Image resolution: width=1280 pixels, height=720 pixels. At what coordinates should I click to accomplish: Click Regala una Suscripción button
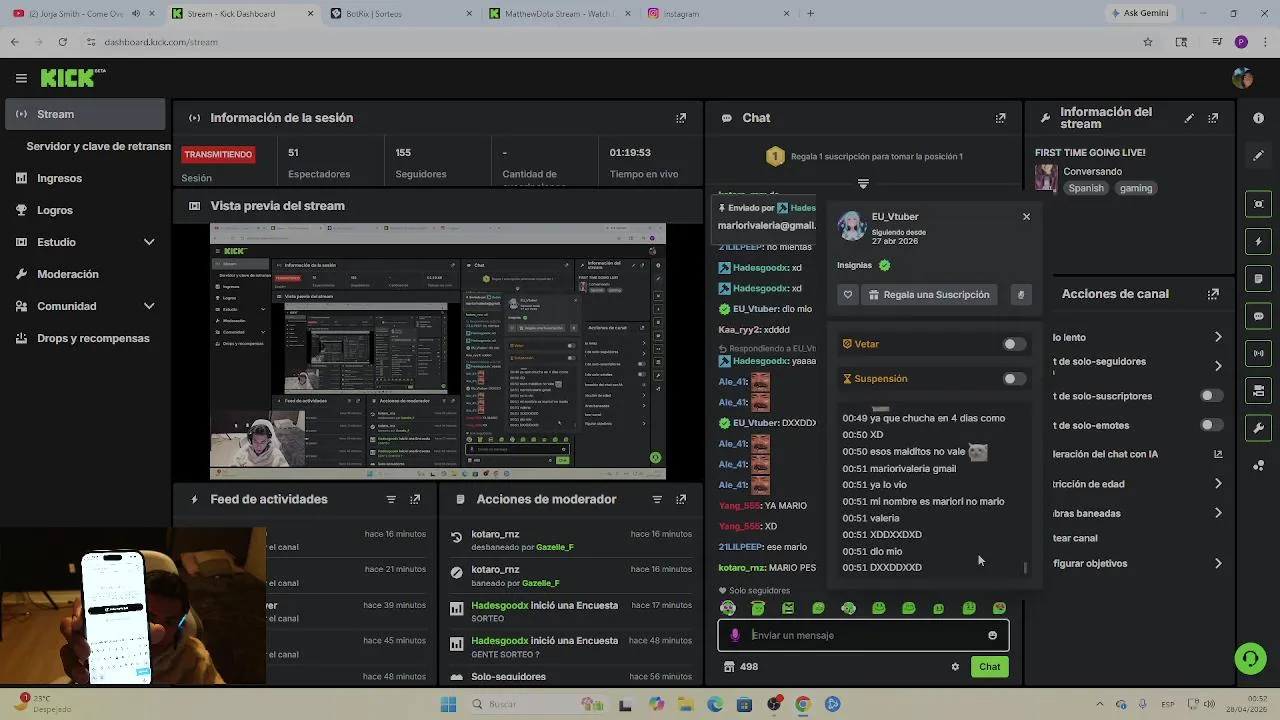pyautogui.click(x=928, y=295)
